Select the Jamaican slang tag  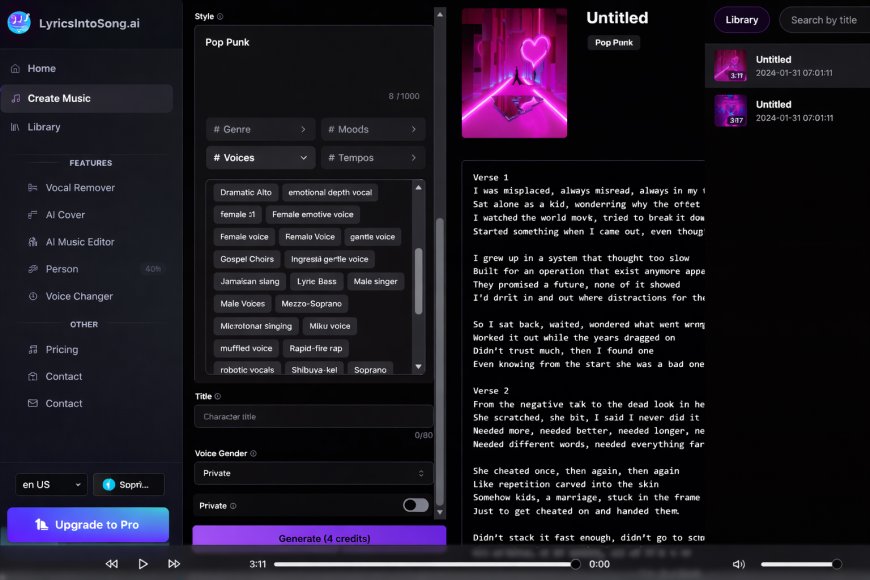(250, 281)
